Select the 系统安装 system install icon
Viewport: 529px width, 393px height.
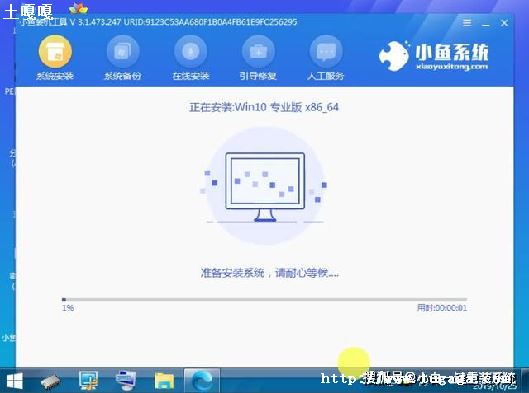(55, 52)
